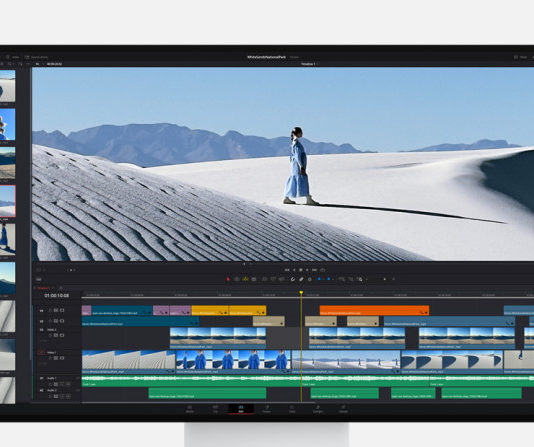Click the Stop button under the viewer
534x447 pixels.
point(301,270)
